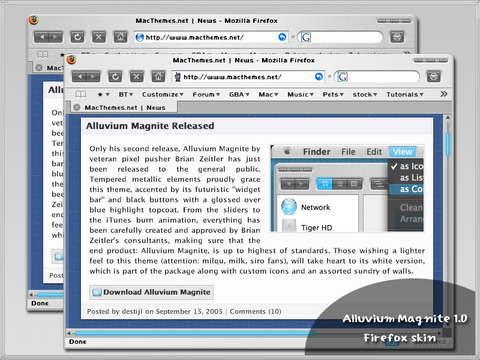Click the Reload button in front window
This screenshot has width=480, height=360.
115,77
